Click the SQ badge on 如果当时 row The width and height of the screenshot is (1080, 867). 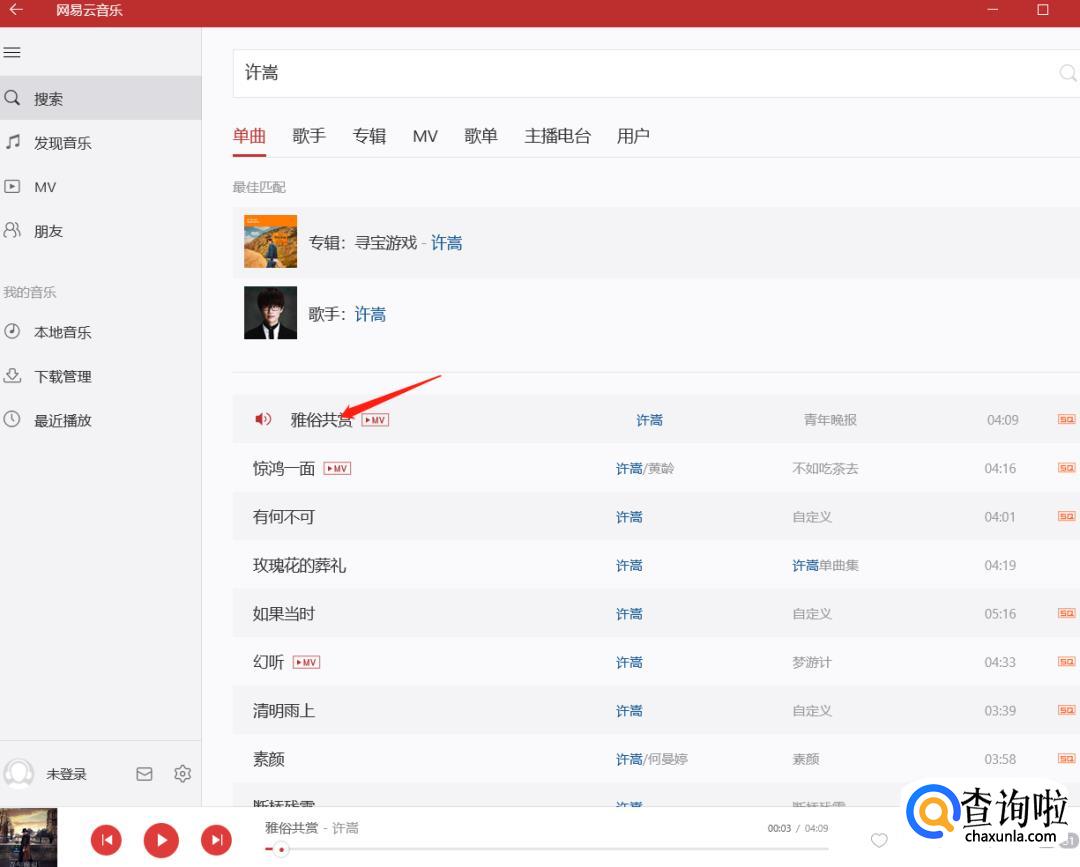1066,614
